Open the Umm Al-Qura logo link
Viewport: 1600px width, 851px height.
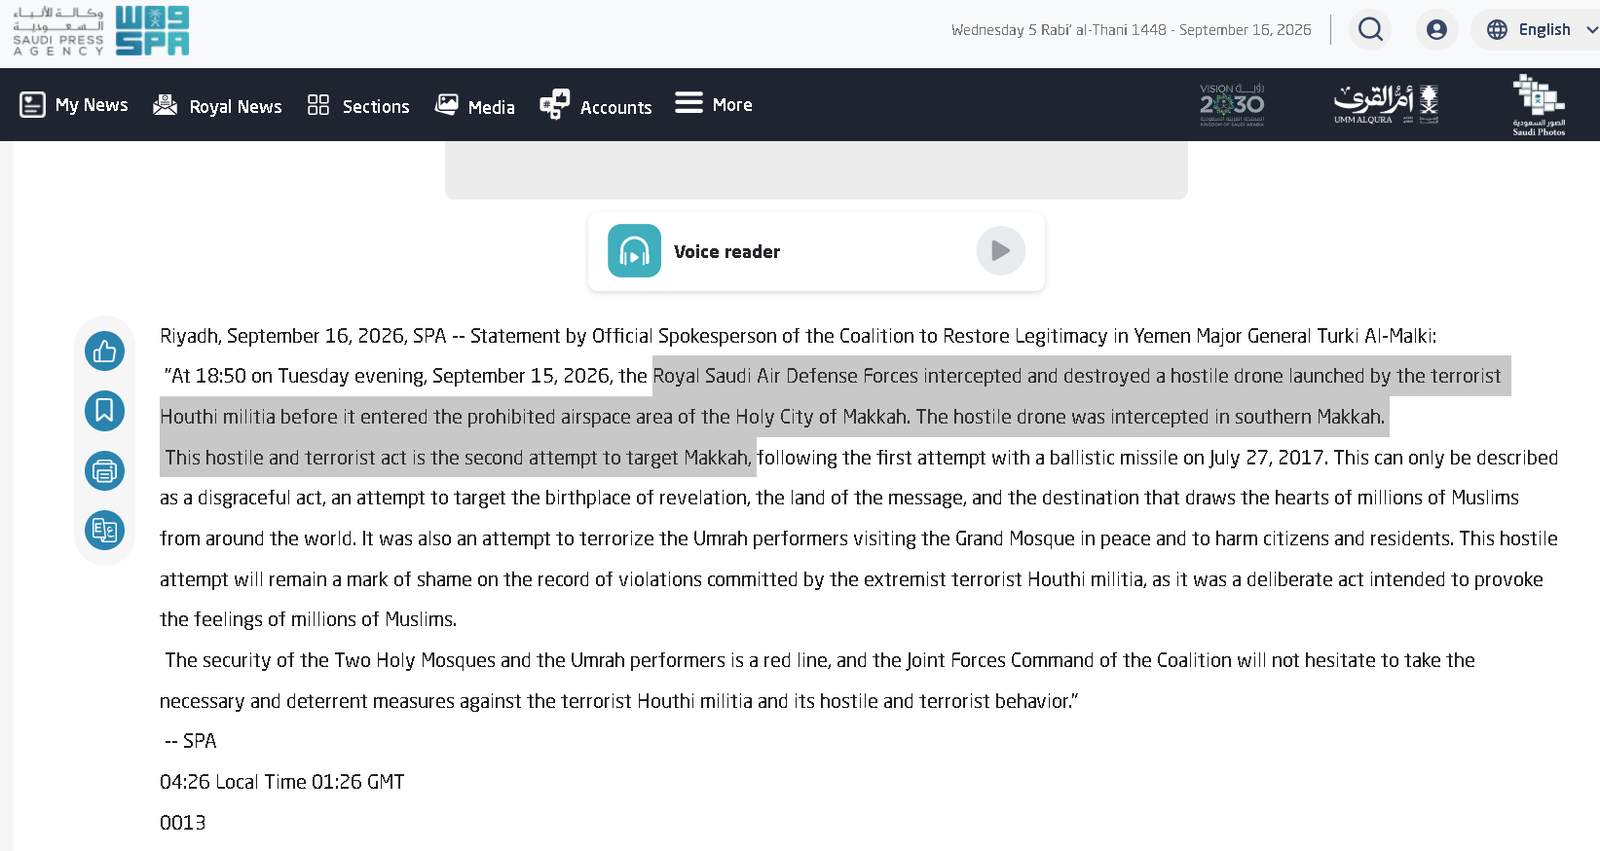1386,104
